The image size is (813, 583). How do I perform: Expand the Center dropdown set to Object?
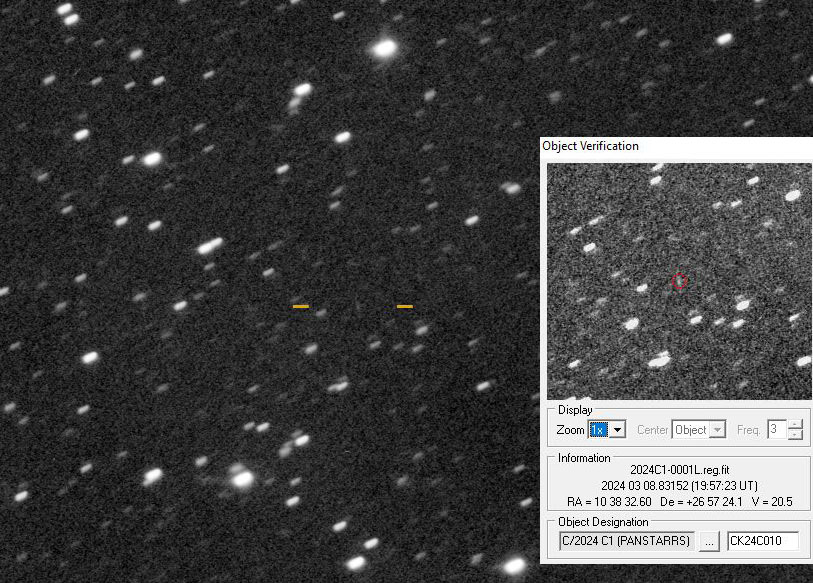pos(717,430)
